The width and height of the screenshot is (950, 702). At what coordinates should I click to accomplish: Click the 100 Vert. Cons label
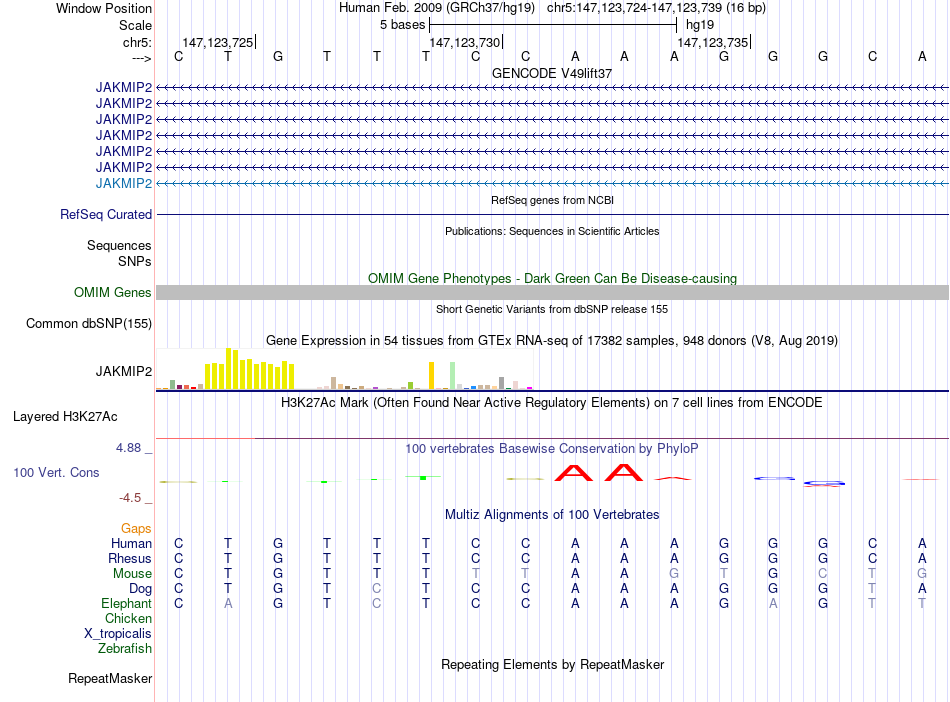[x=56, y=472]
